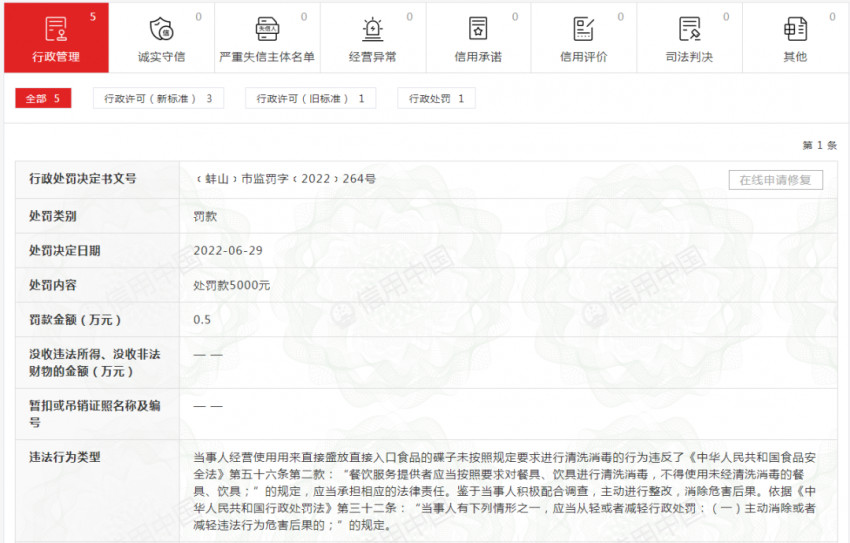Open the 司法判决 tab label

[x=689, y=57]
